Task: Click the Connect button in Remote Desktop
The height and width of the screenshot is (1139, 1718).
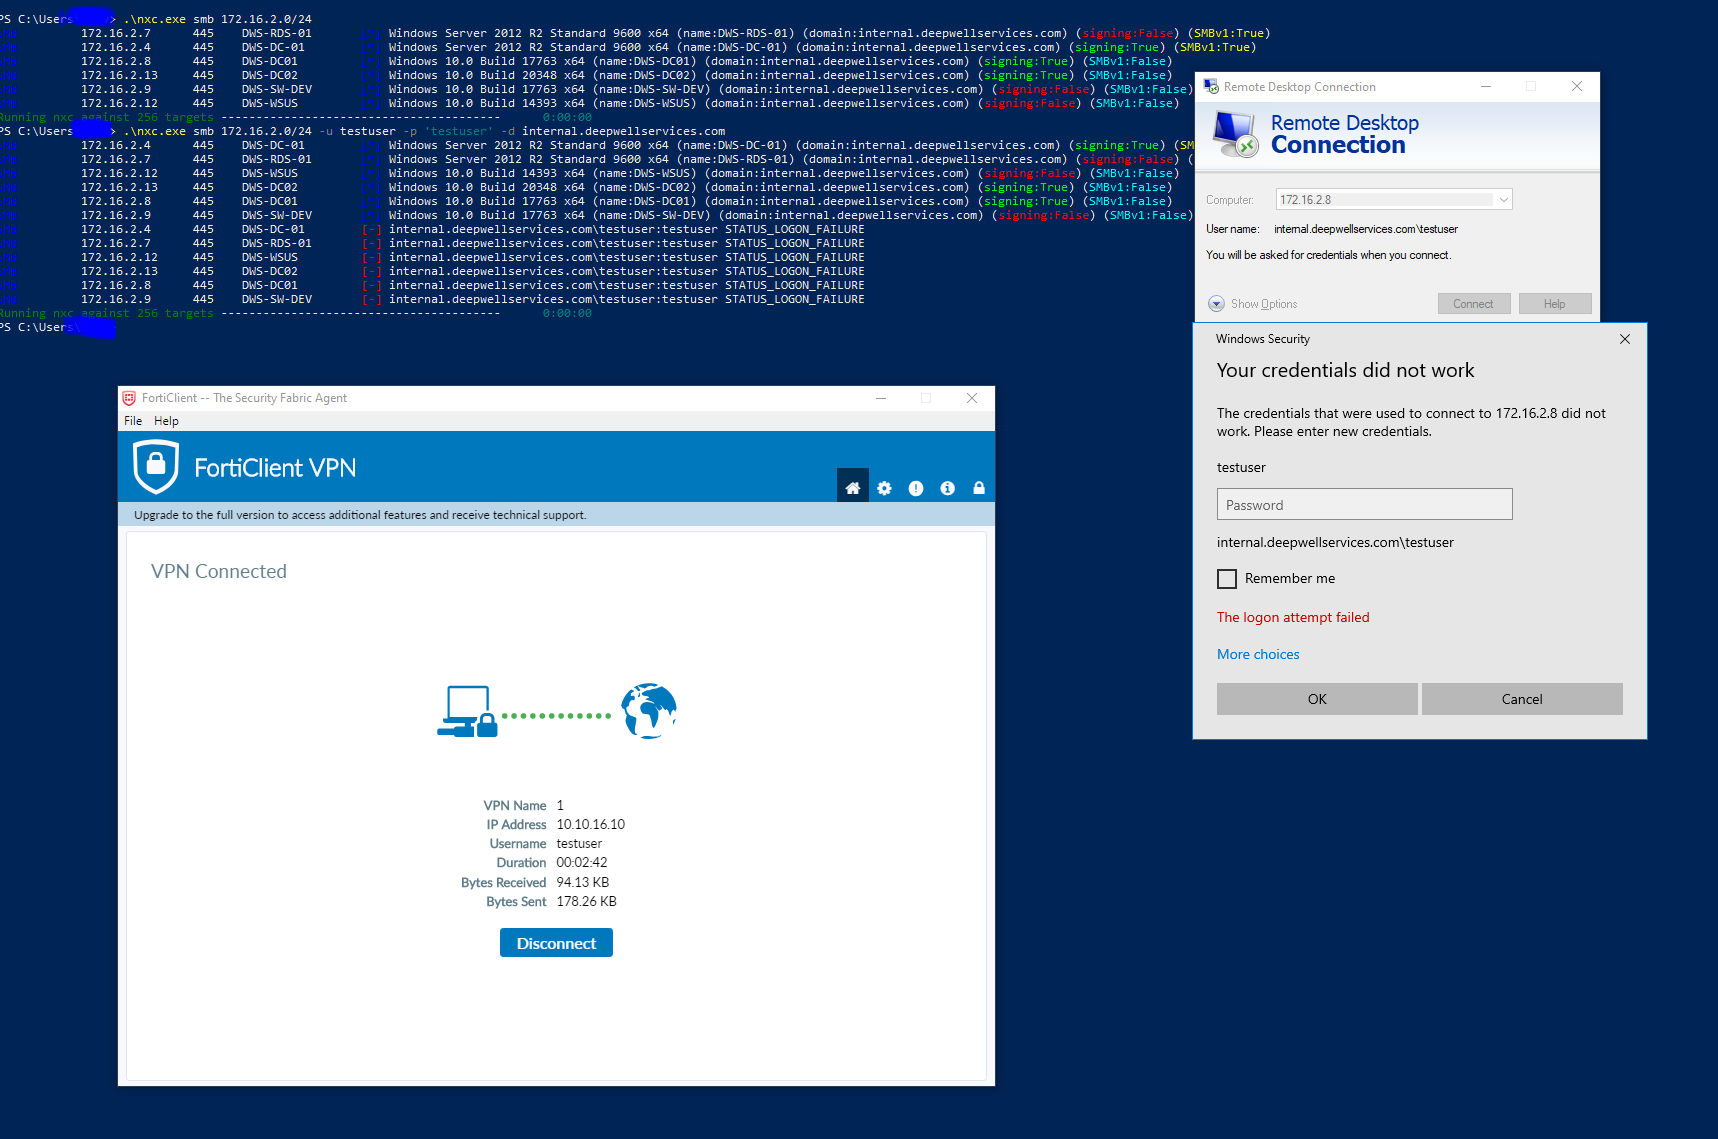Action: [1473, 304]
